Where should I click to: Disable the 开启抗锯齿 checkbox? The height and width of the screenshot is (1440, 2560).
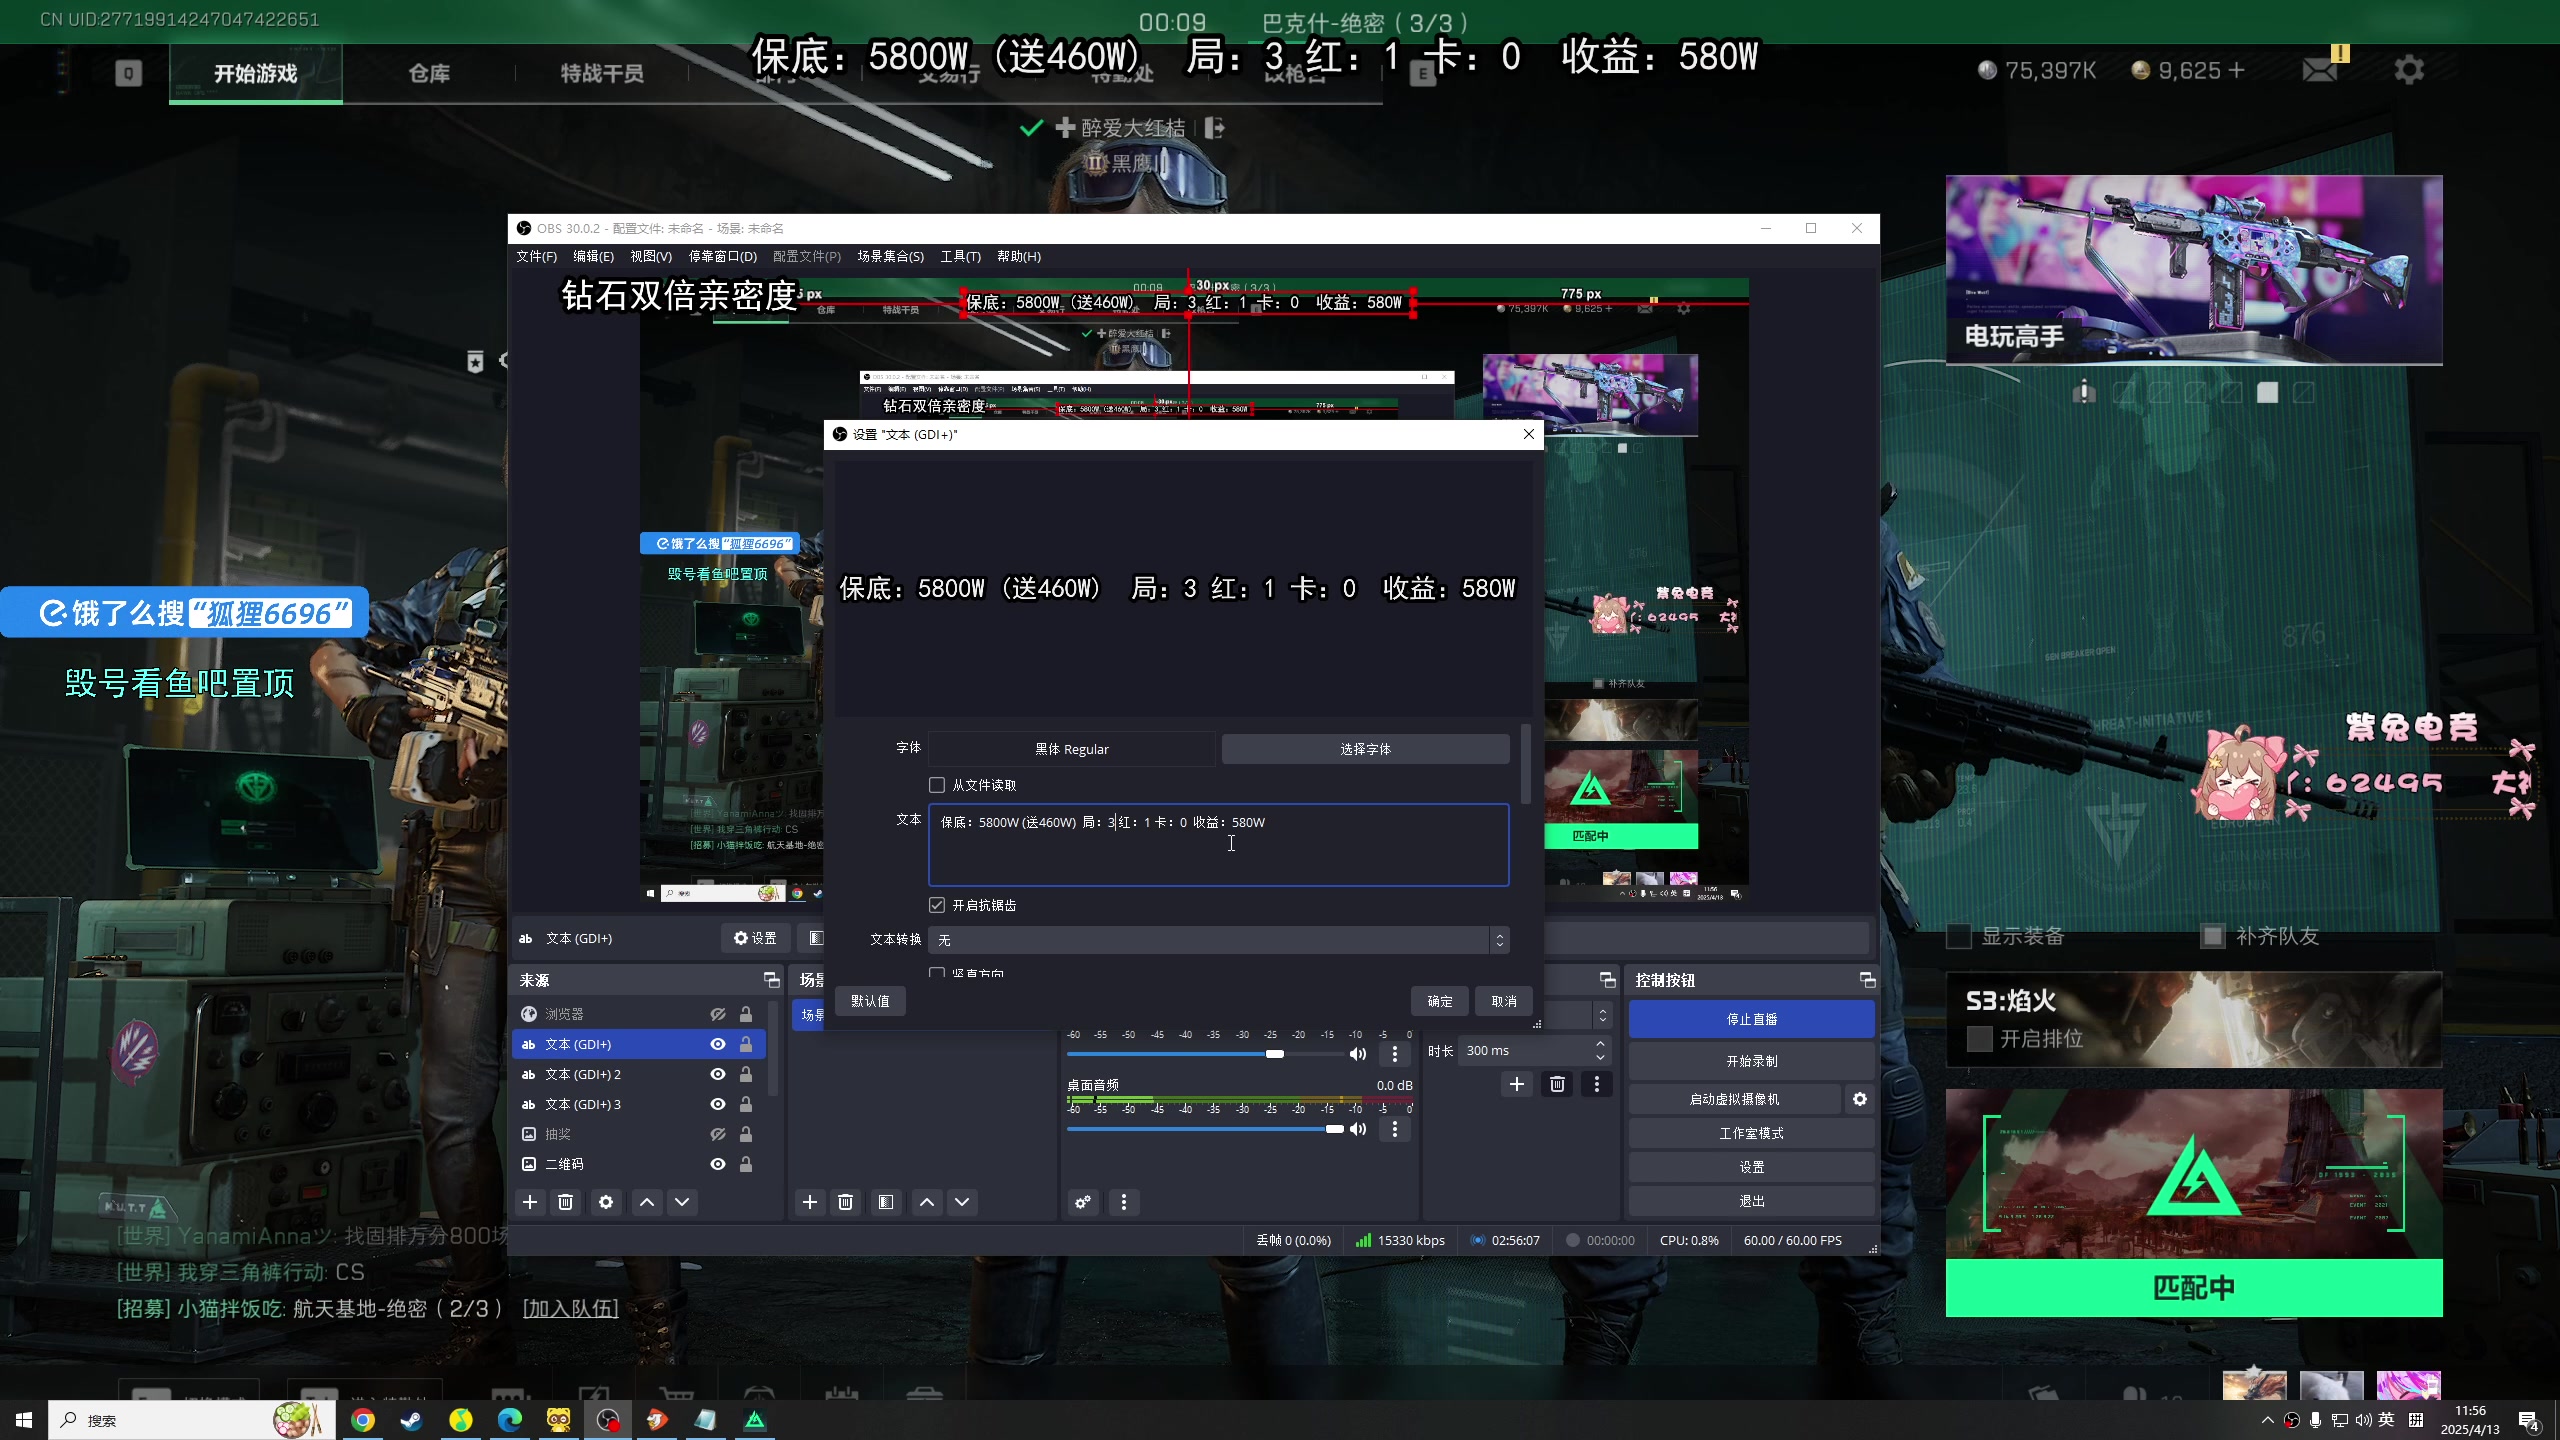point(937,905)
